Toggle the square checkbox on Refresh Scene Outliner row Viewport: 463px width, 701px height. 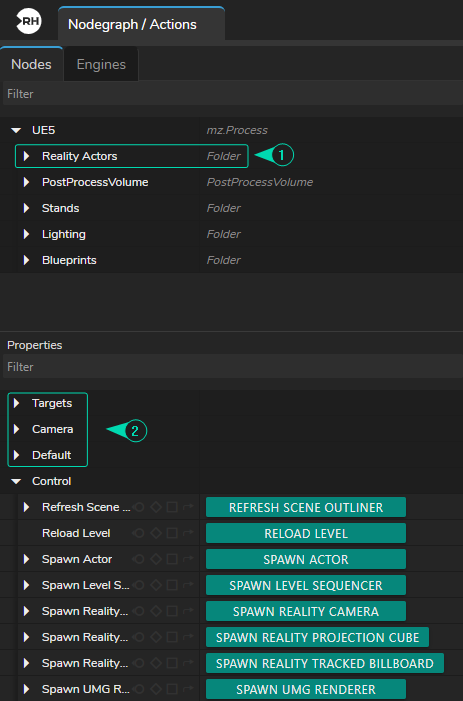tap(172, 507)
